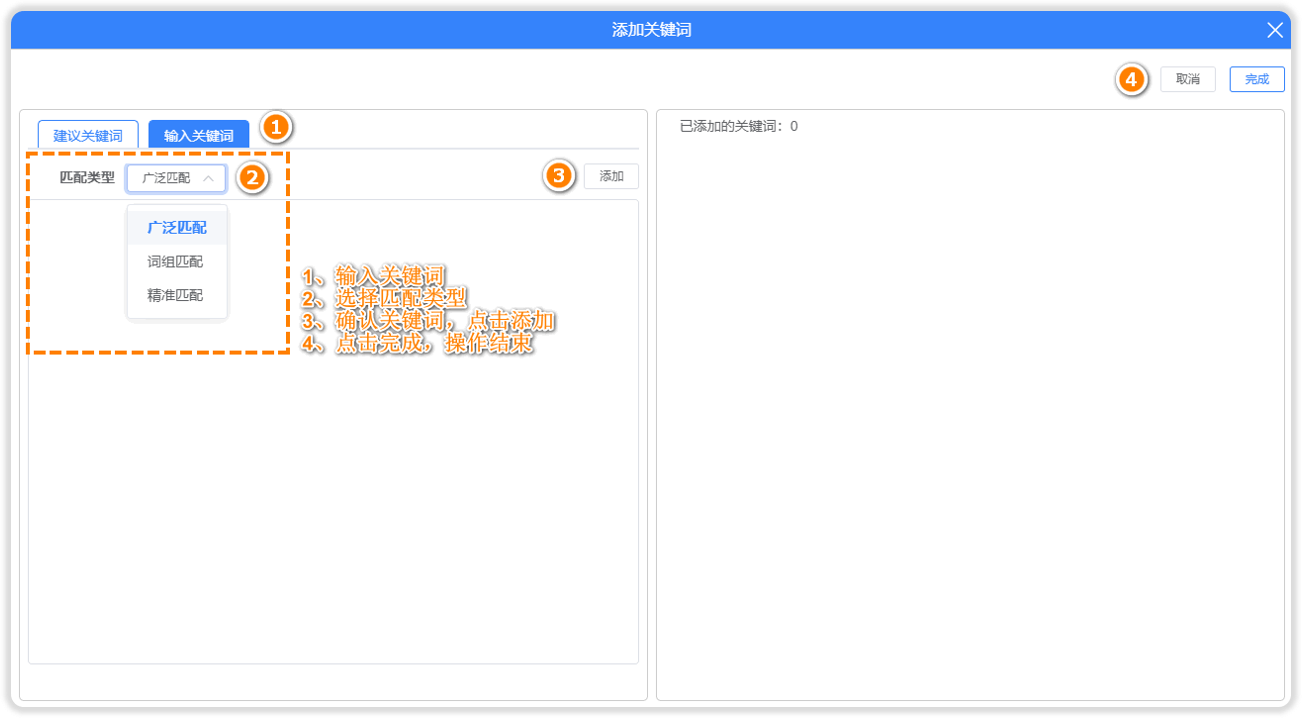
Task: Close the 添加关键词 dialog with the X
Action: (1274, 30)
